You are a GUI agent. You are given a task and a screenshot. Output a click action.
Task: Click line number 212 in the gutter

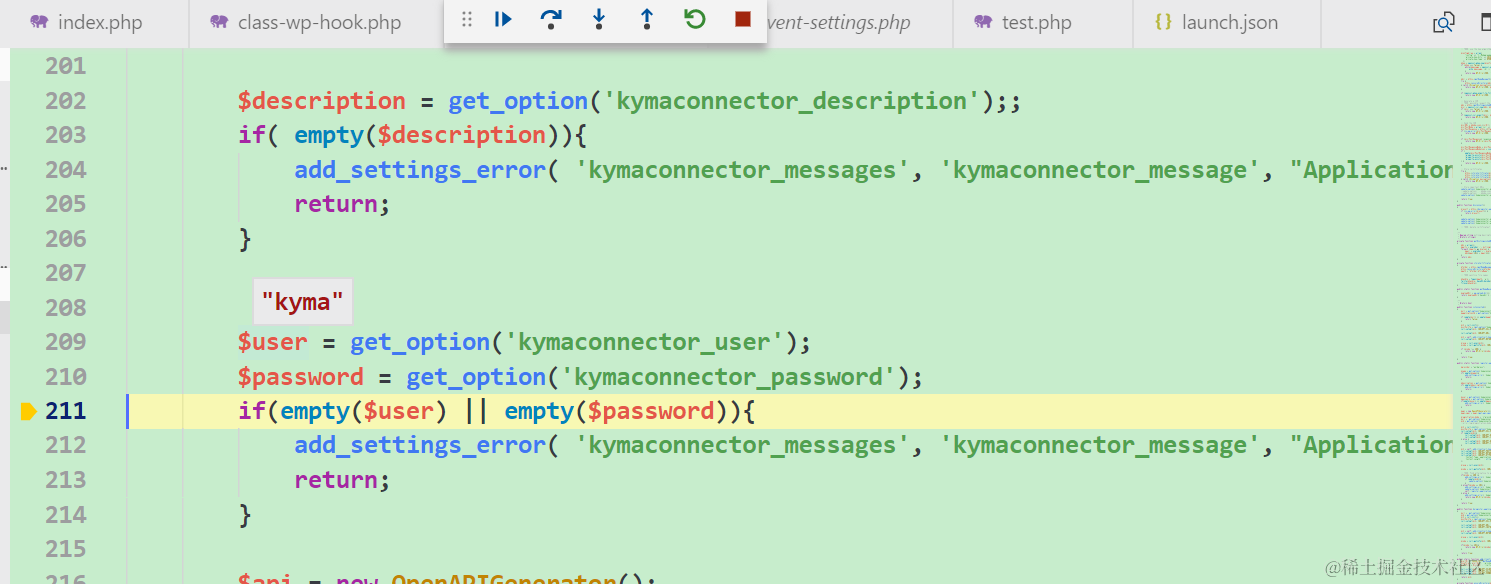[x=66, y=445]
